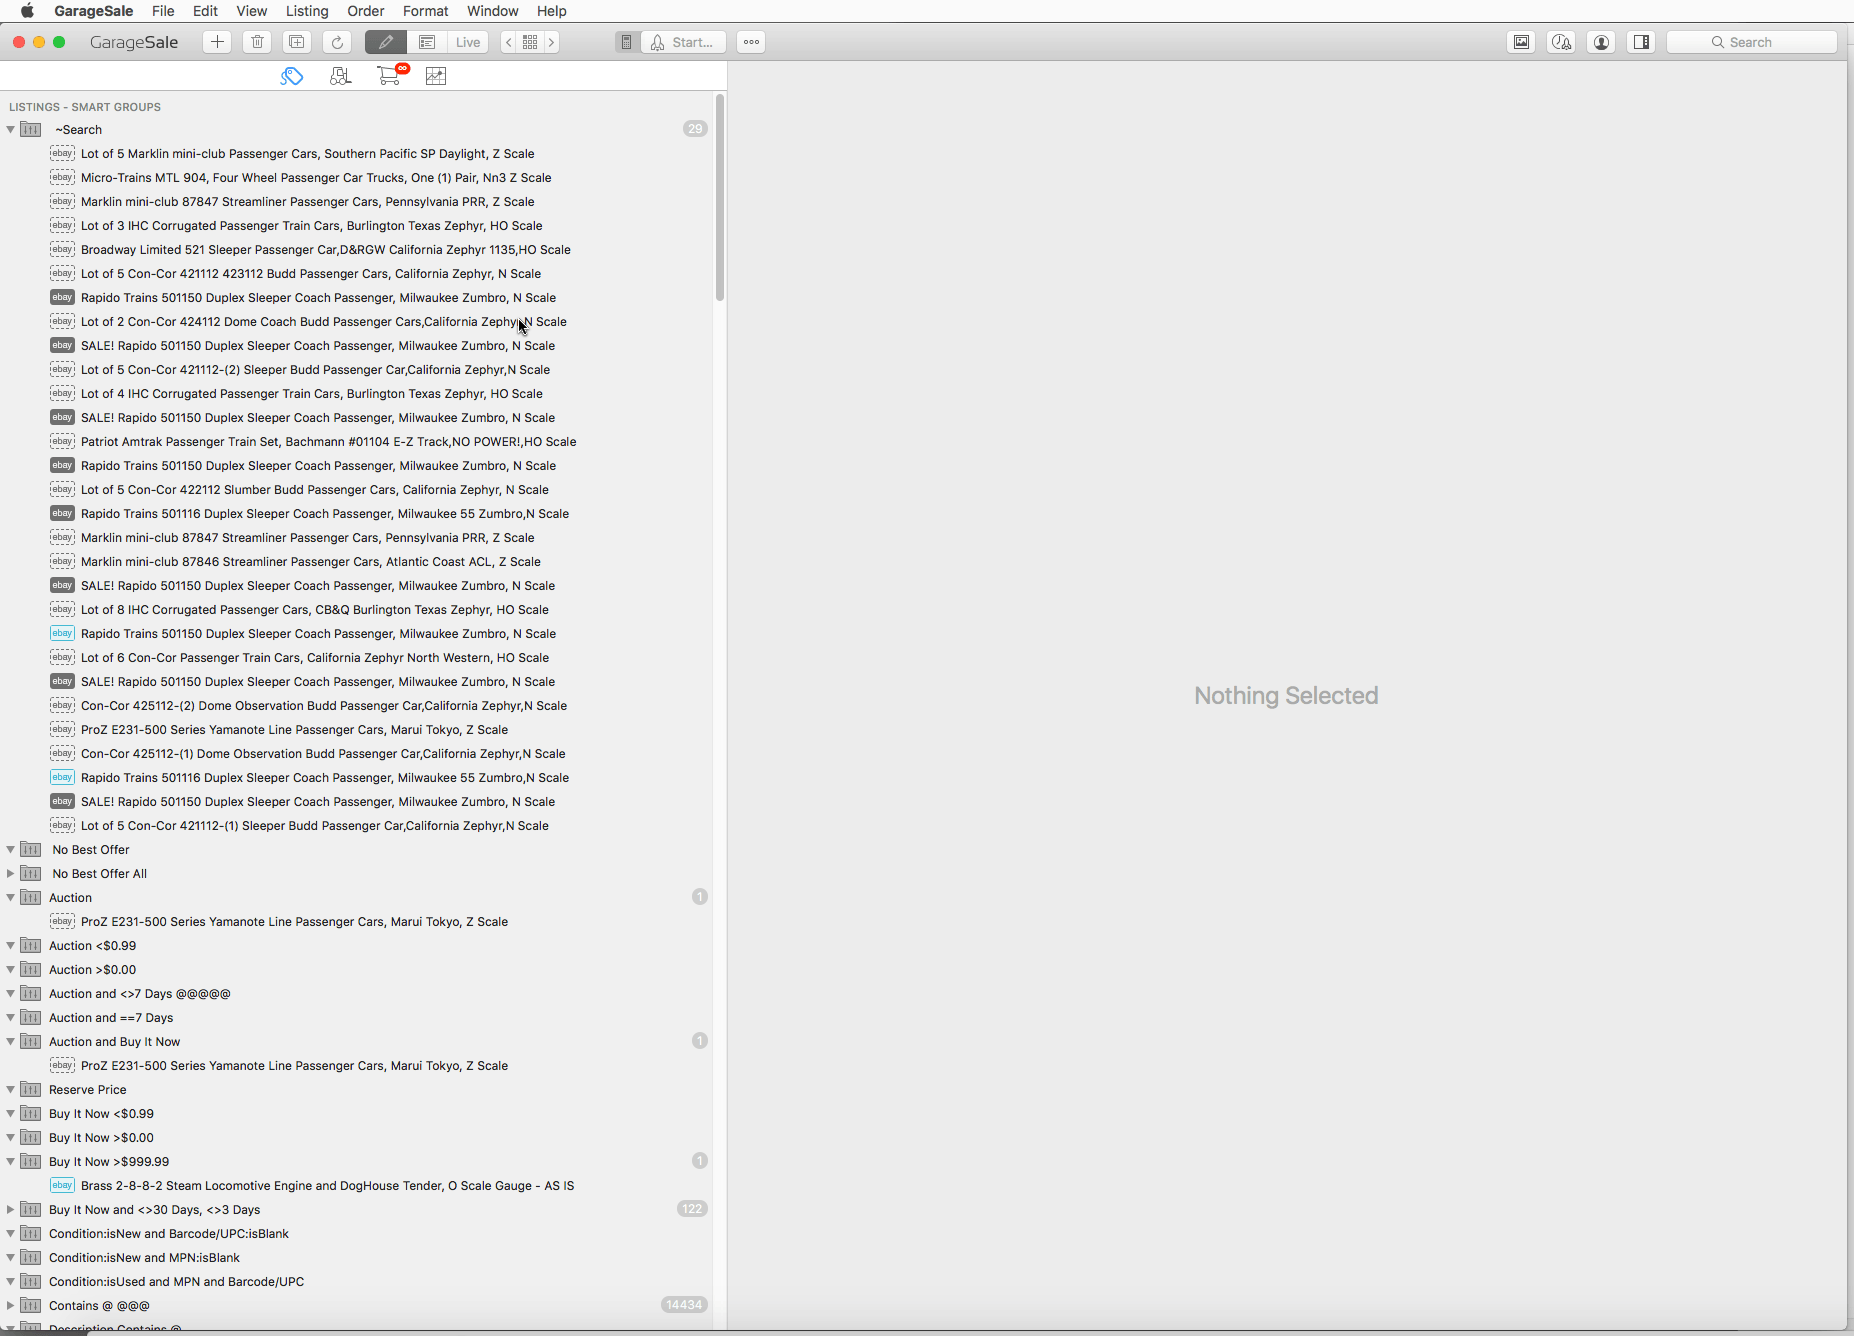The width and height of the screenshot is (1854, 1336).
Task: Click the trash delete button in toolbar
Action: [257, 42]
